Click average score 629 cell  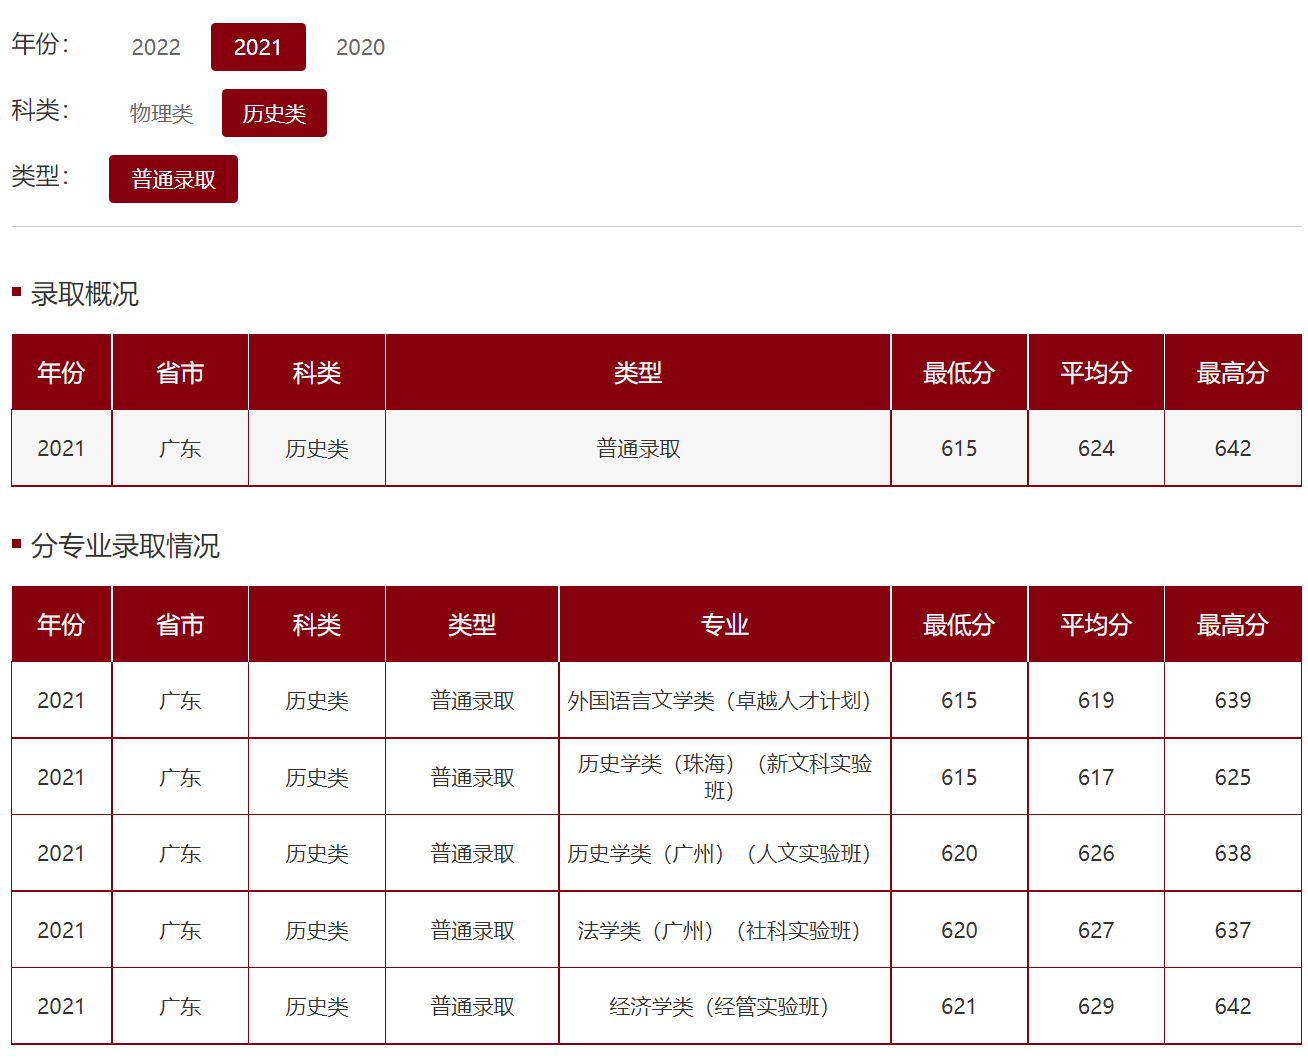pos(1096,1006)
